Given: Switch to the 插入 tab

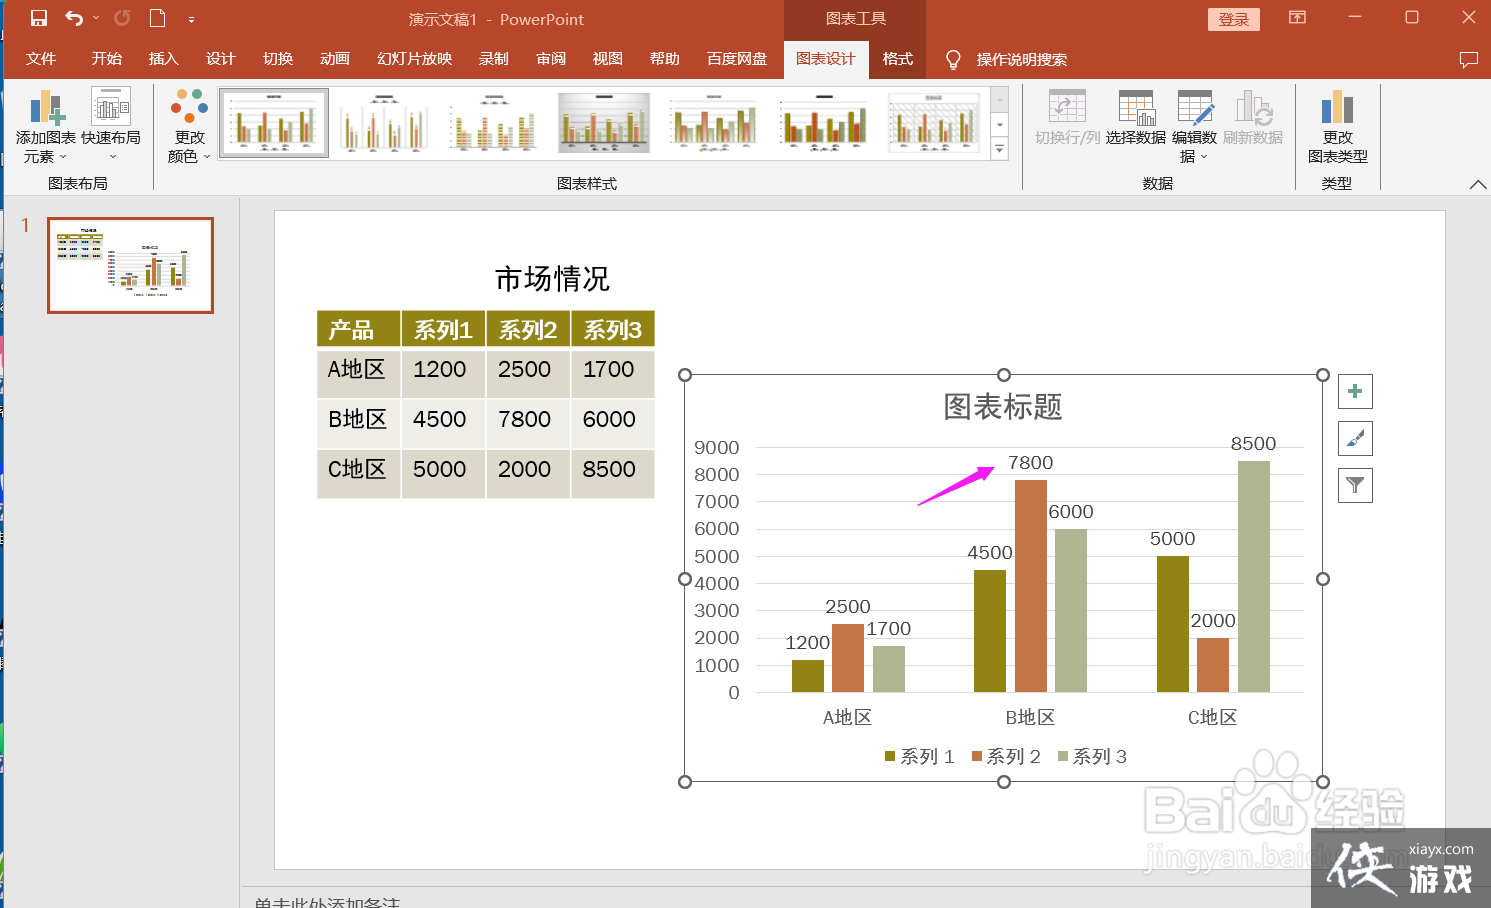Looking at the screenshot, I should (164, 59).
